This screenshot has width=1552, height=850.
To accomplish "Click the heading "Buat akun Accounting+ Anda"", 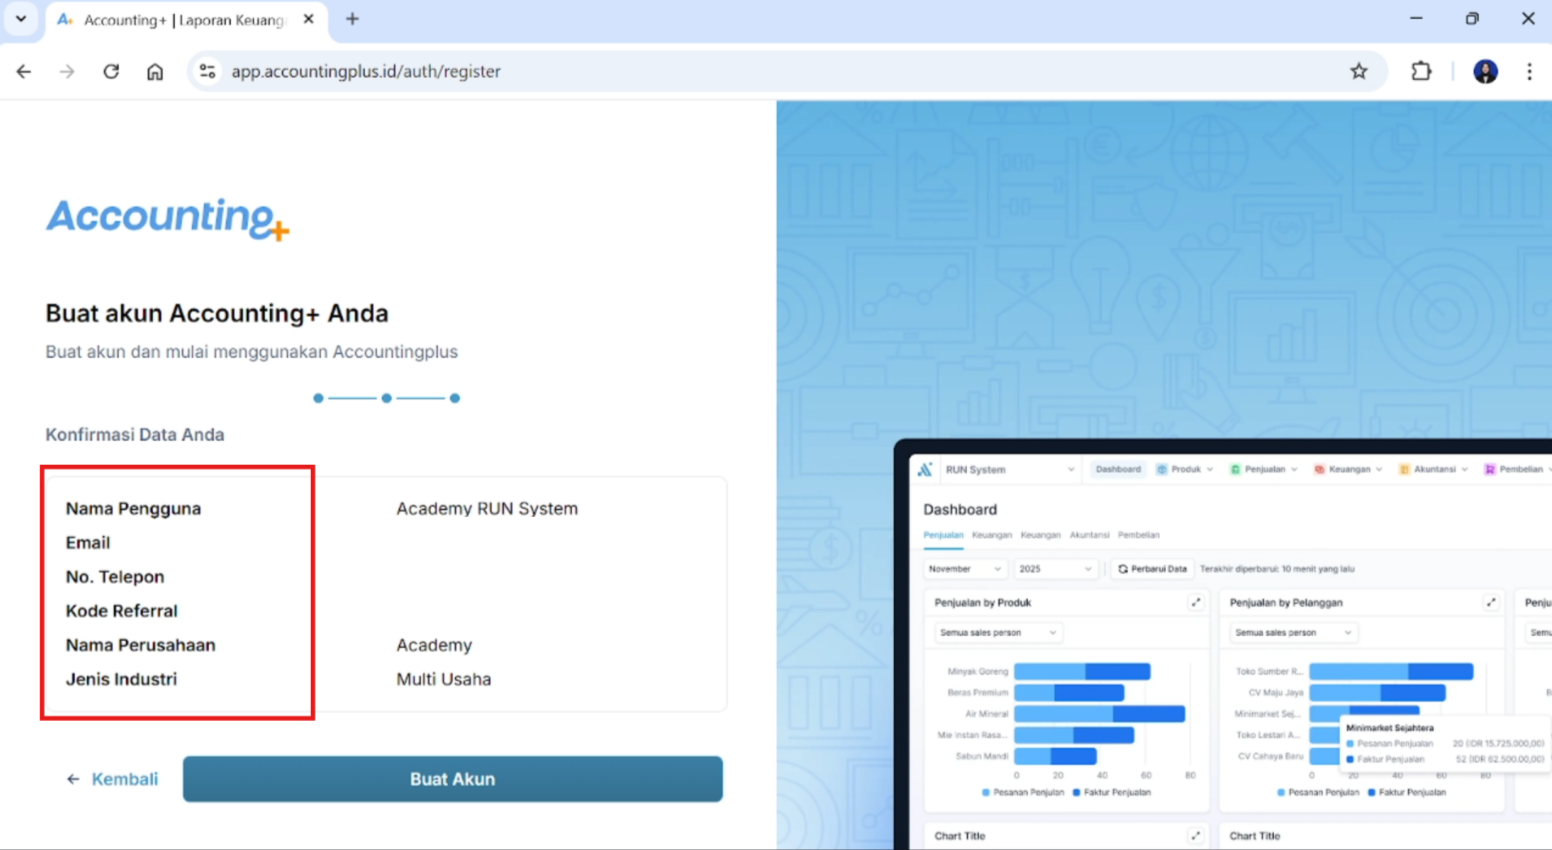I will coord(217,313).
